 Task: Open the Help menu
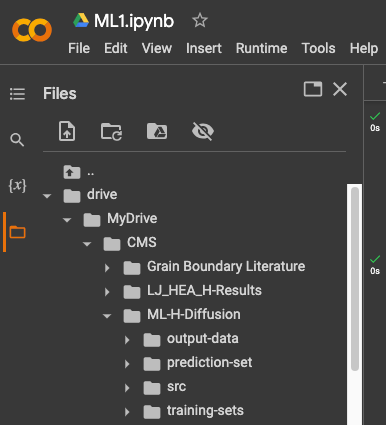(x=364, y=48)
